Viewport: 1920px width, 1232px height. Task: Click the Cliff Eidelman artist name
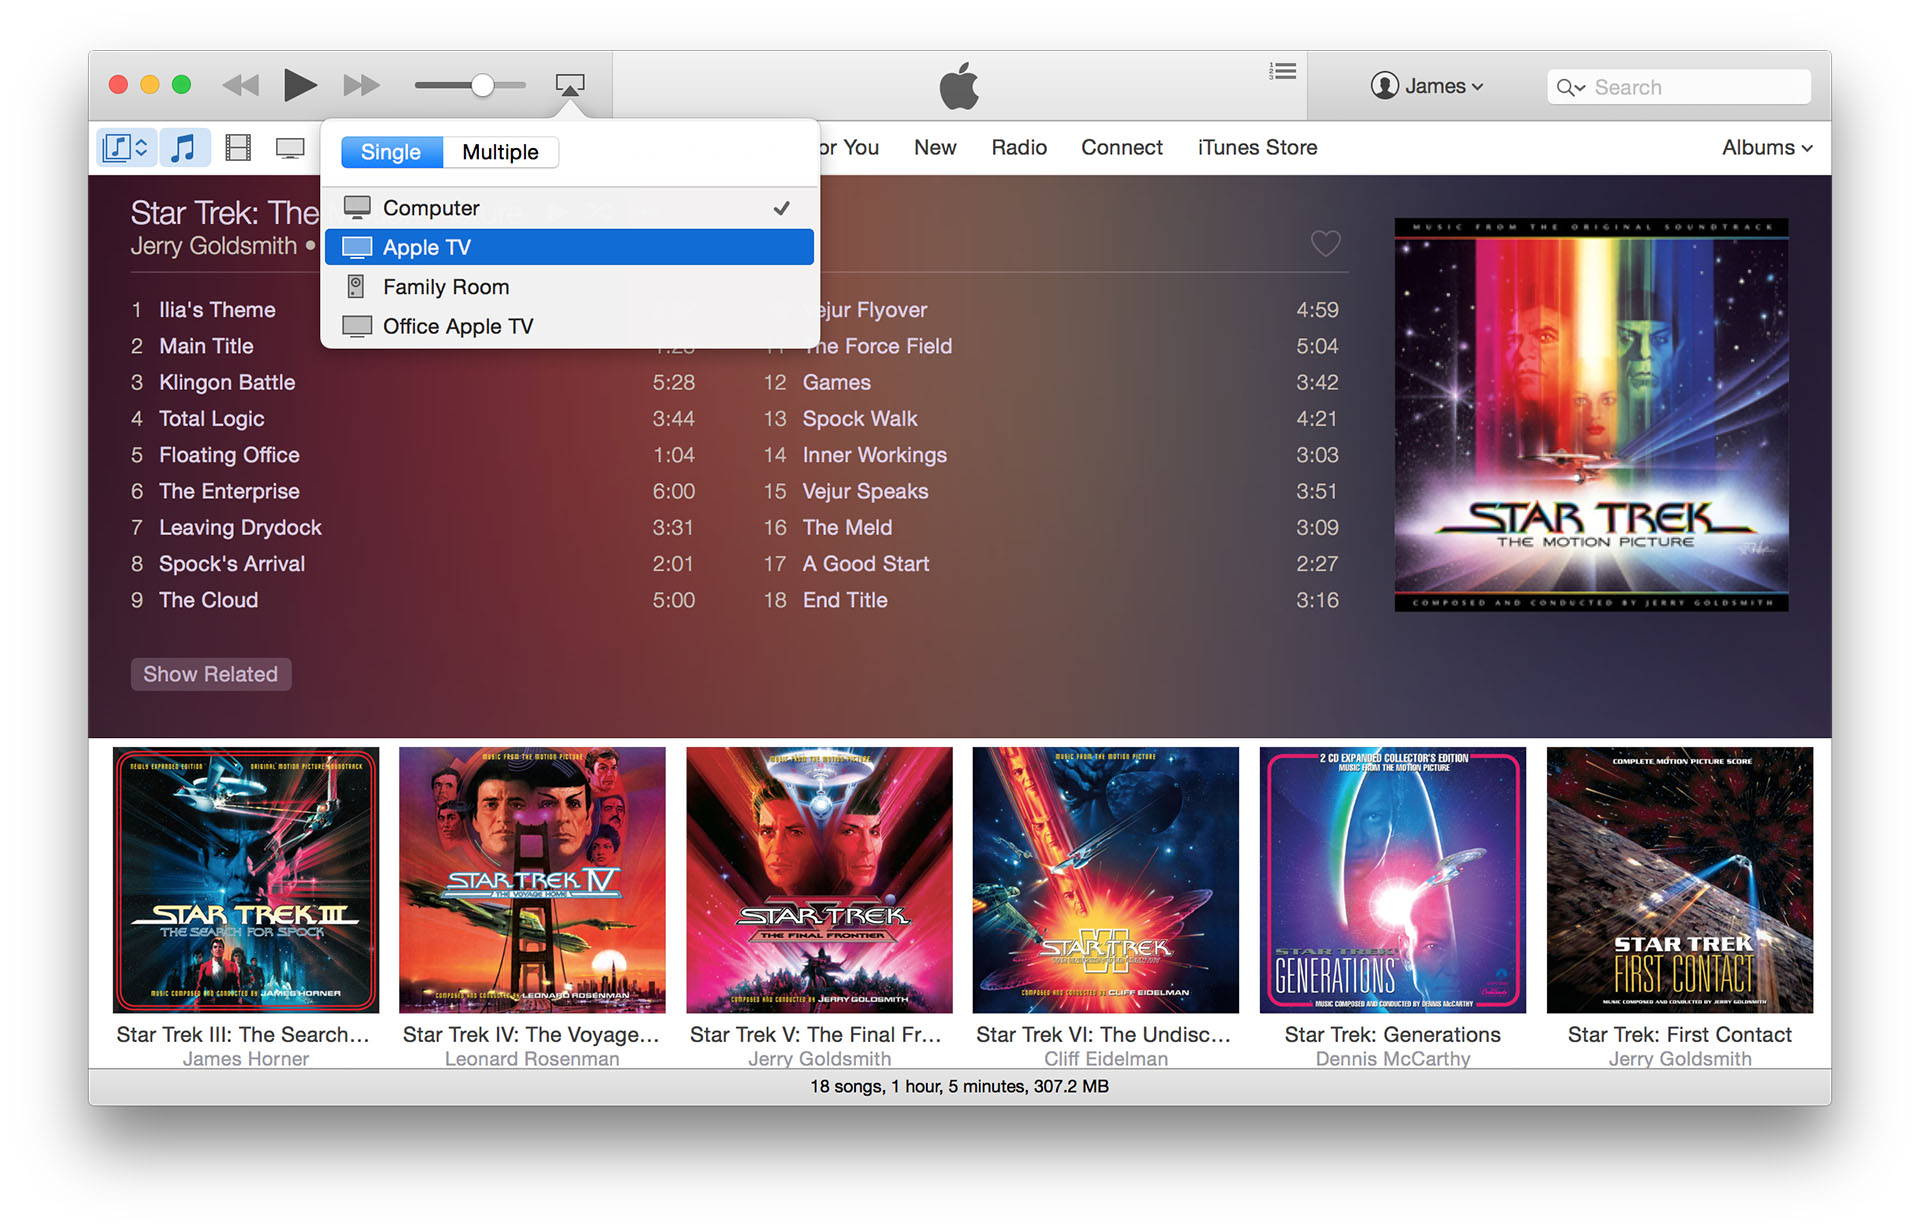tap(1106, 1058)
